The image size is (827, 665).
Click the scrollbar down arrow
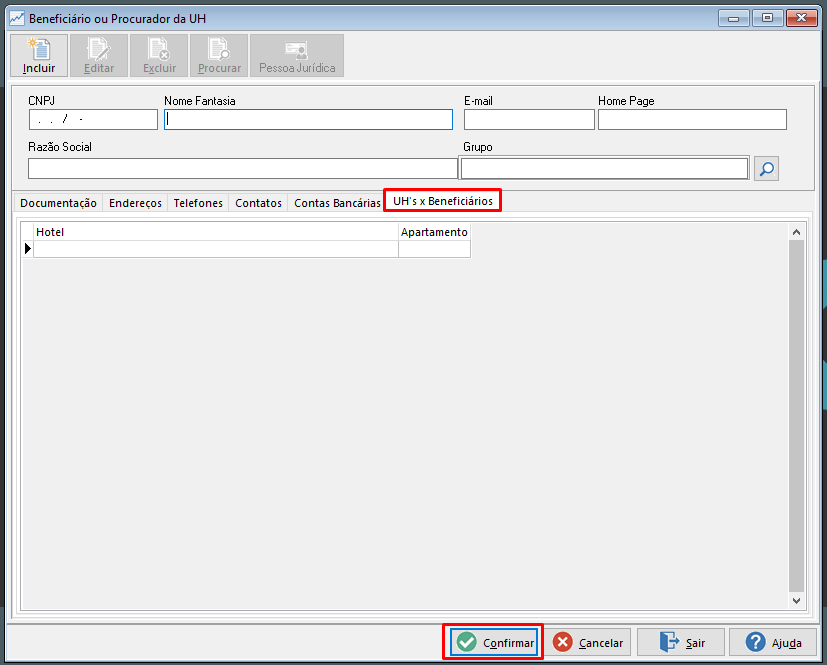(796, 600)
